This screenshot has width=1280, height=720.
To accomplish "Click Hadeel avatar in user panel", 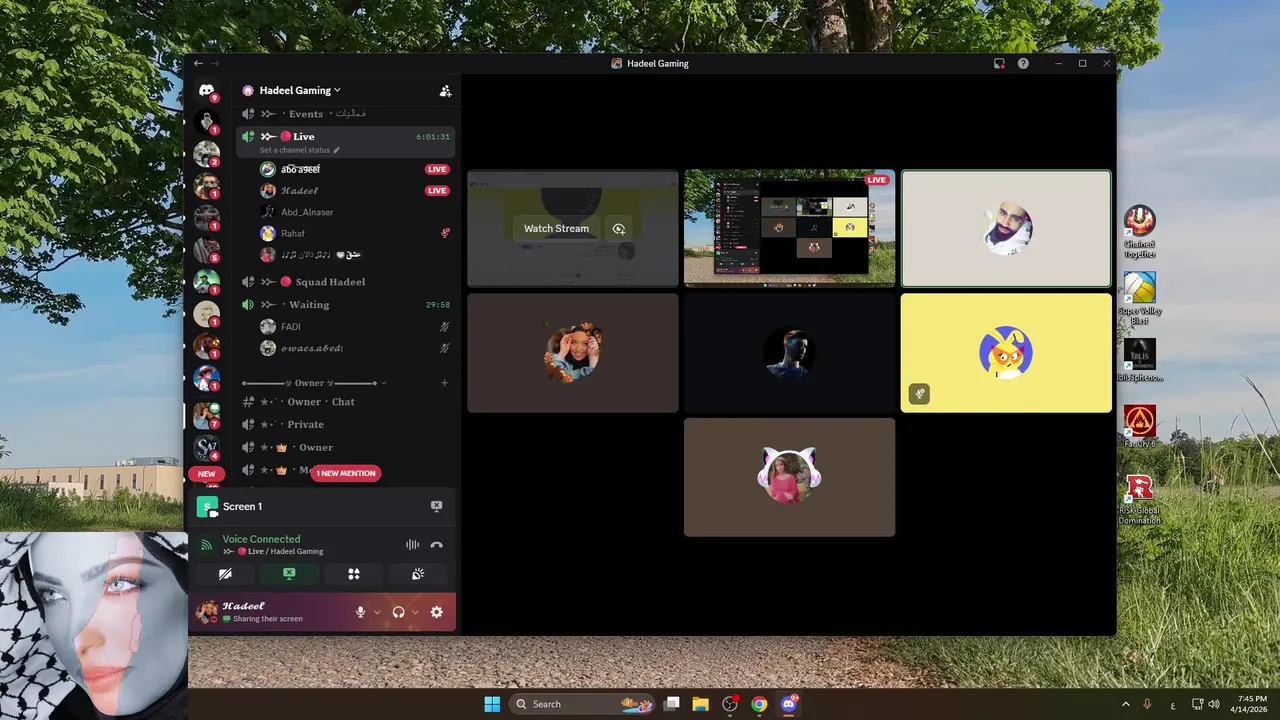I will tap(207, 612).
